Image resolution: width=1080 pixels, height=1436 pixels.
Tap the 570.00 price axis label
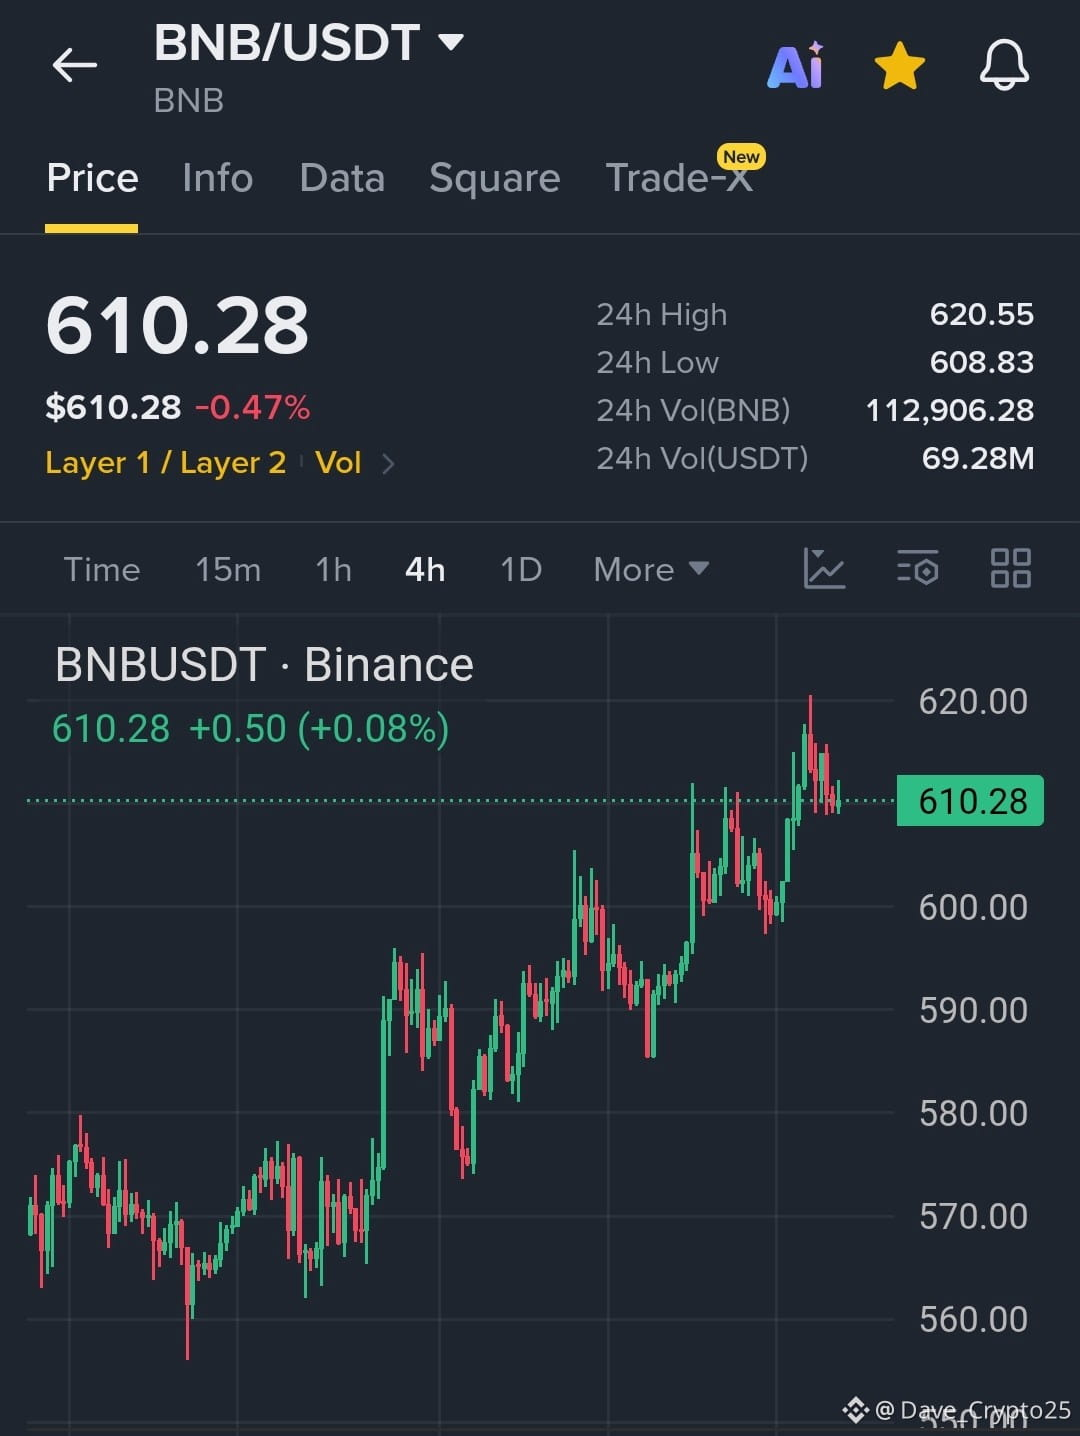pos(973,1217)
